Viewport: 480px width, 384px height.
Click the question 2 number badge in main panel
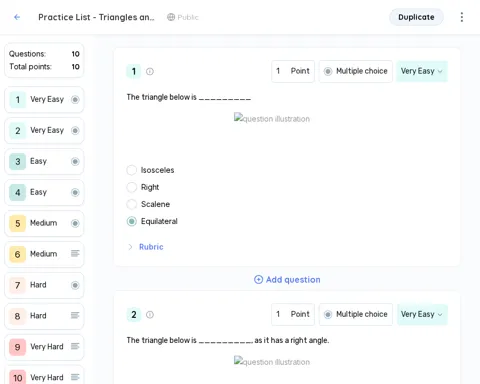pyautogui.click(x=134, y=314)
